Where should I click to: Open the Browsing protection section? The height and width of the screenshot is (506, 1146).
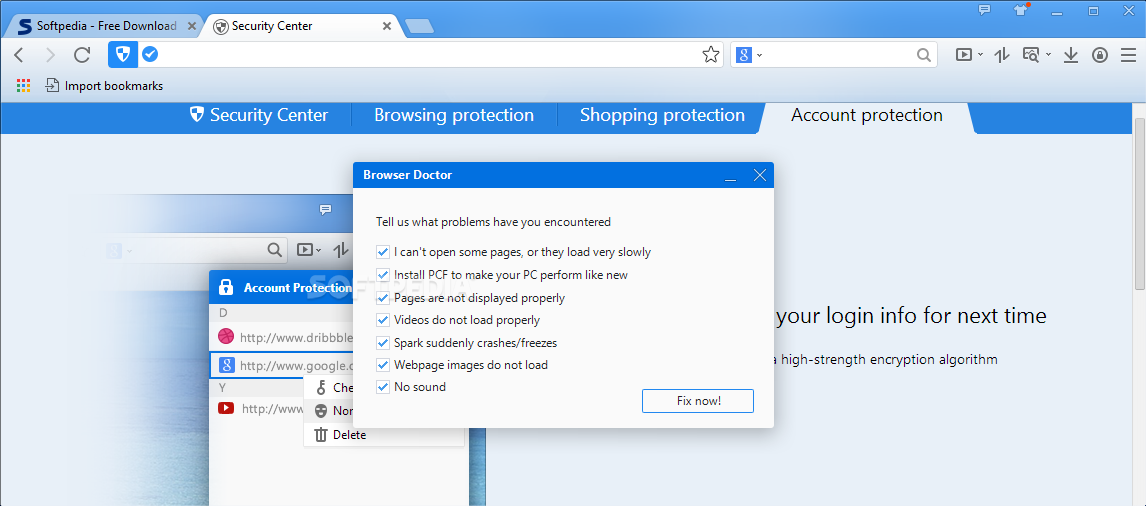click(454, 116)
